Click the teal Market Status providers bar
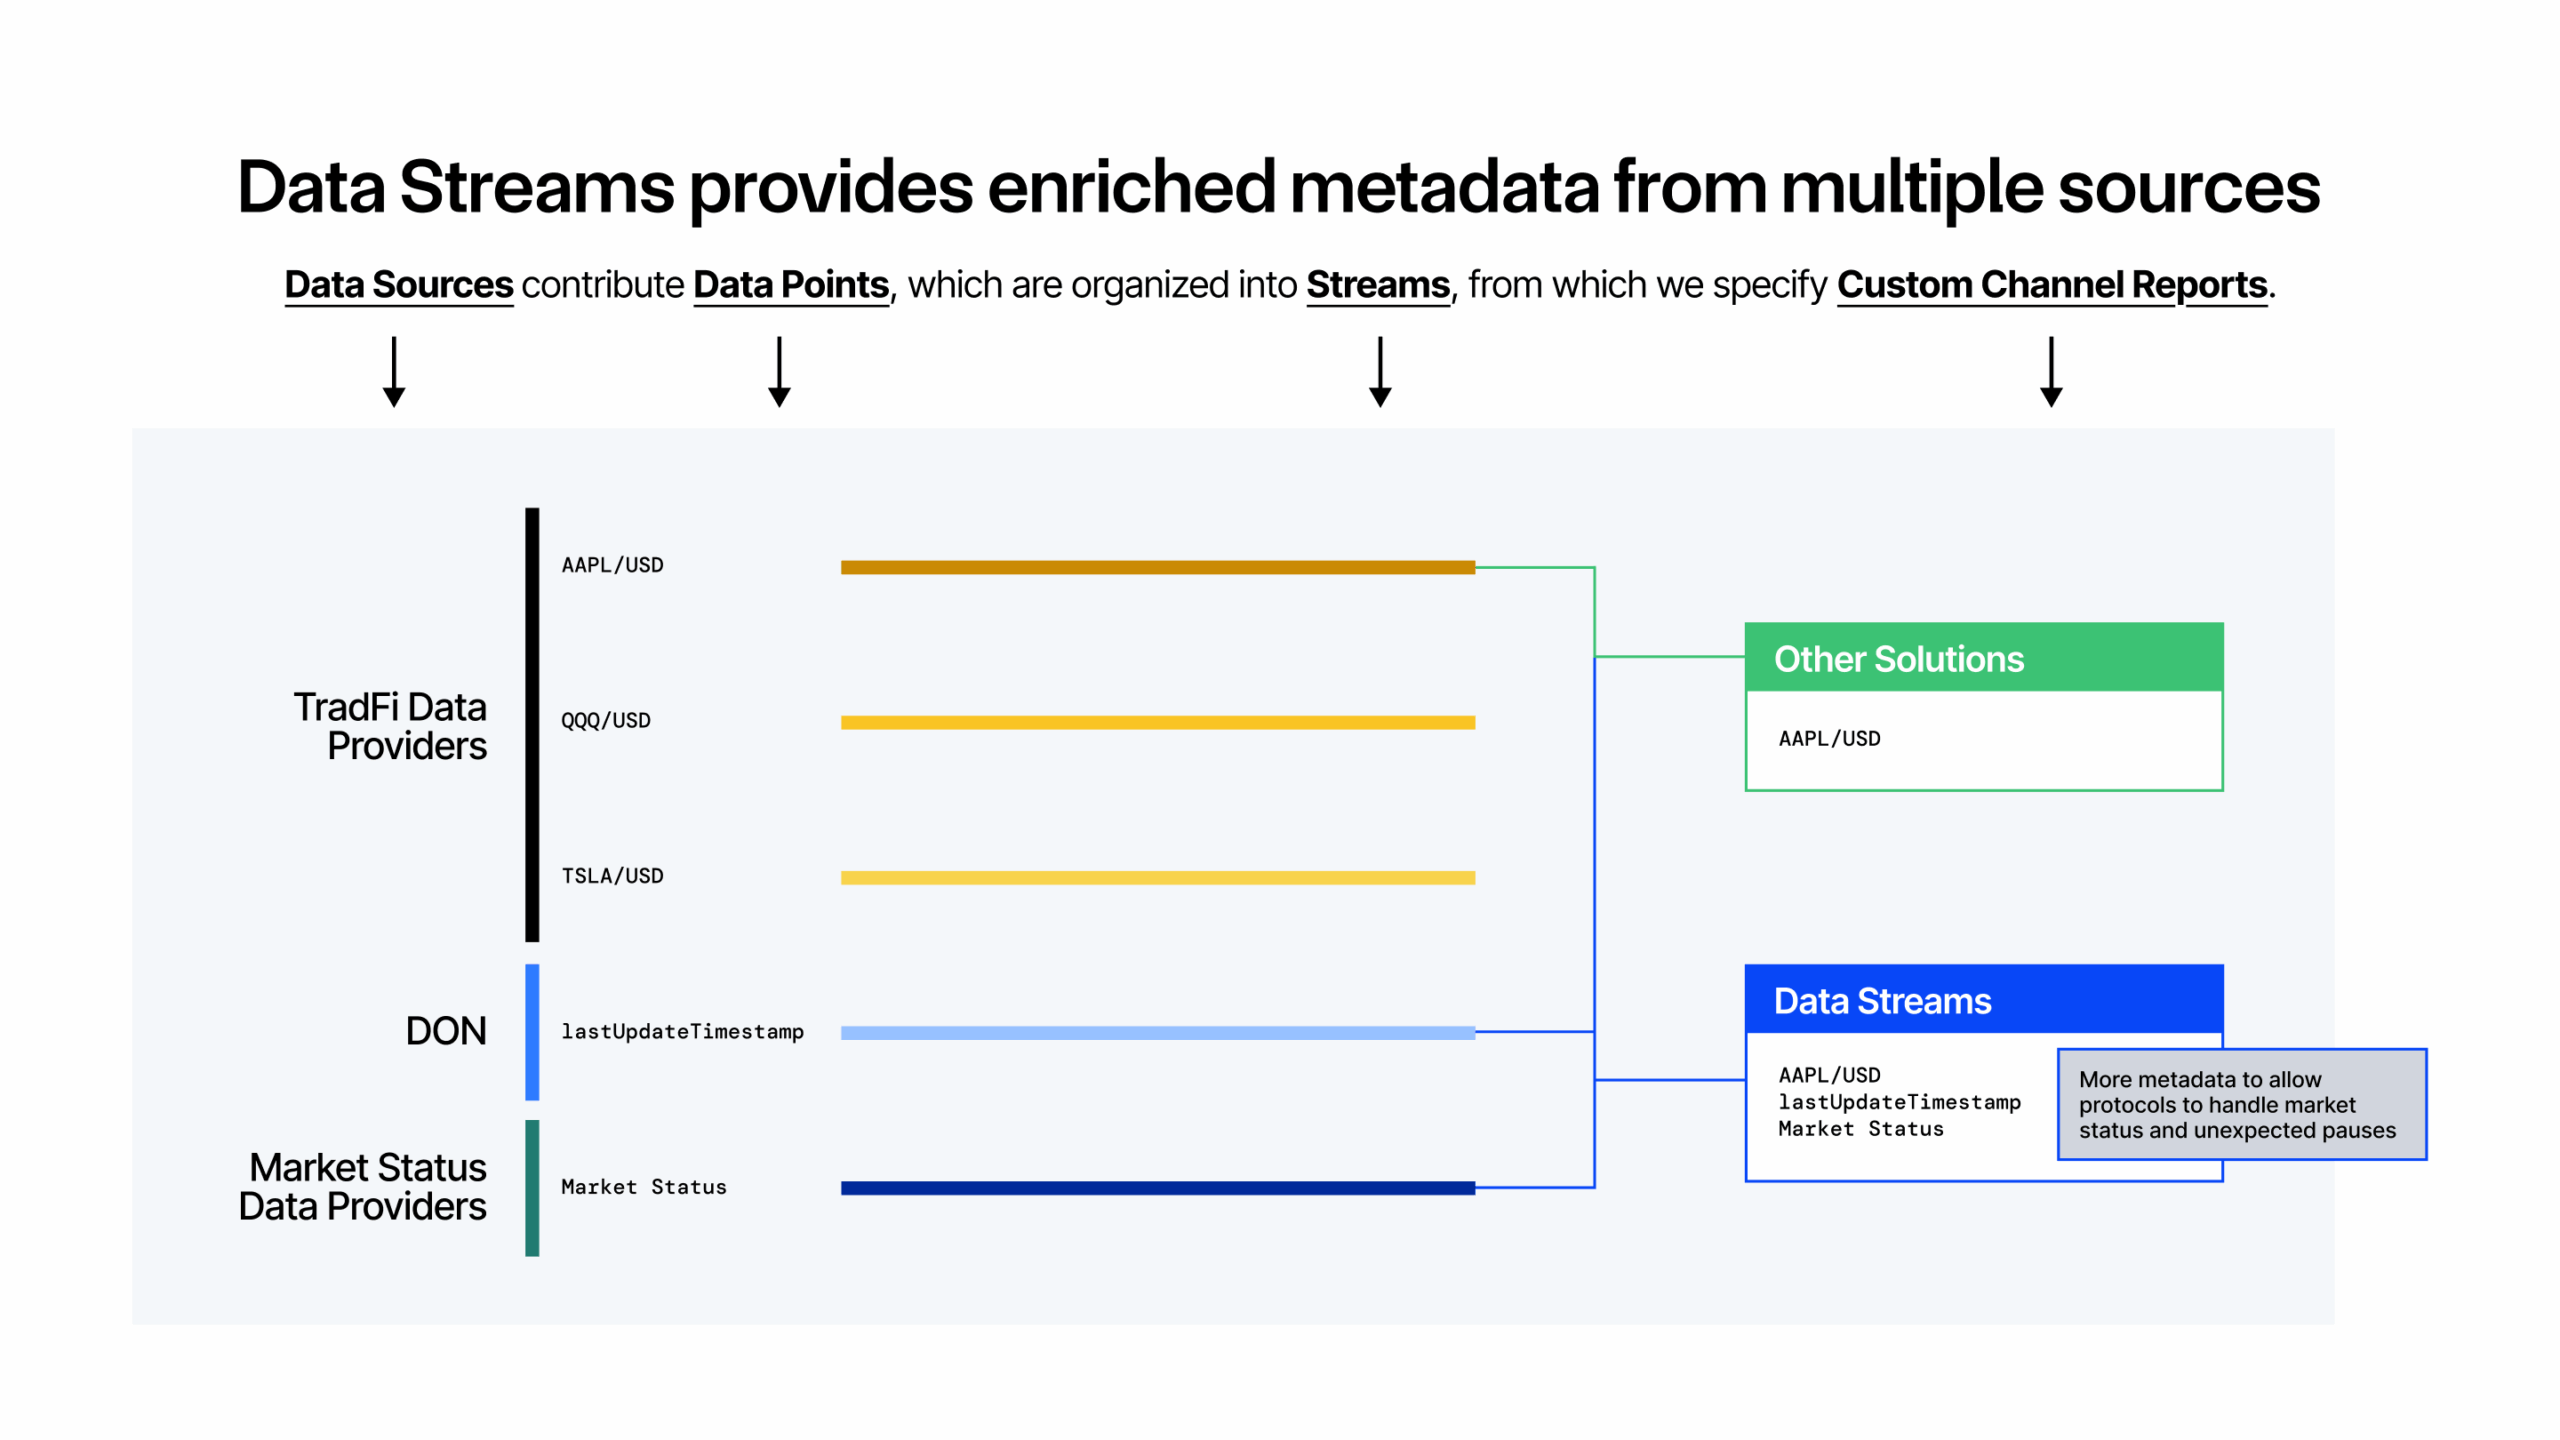2560x1440 pixels. click(532, 1187)
